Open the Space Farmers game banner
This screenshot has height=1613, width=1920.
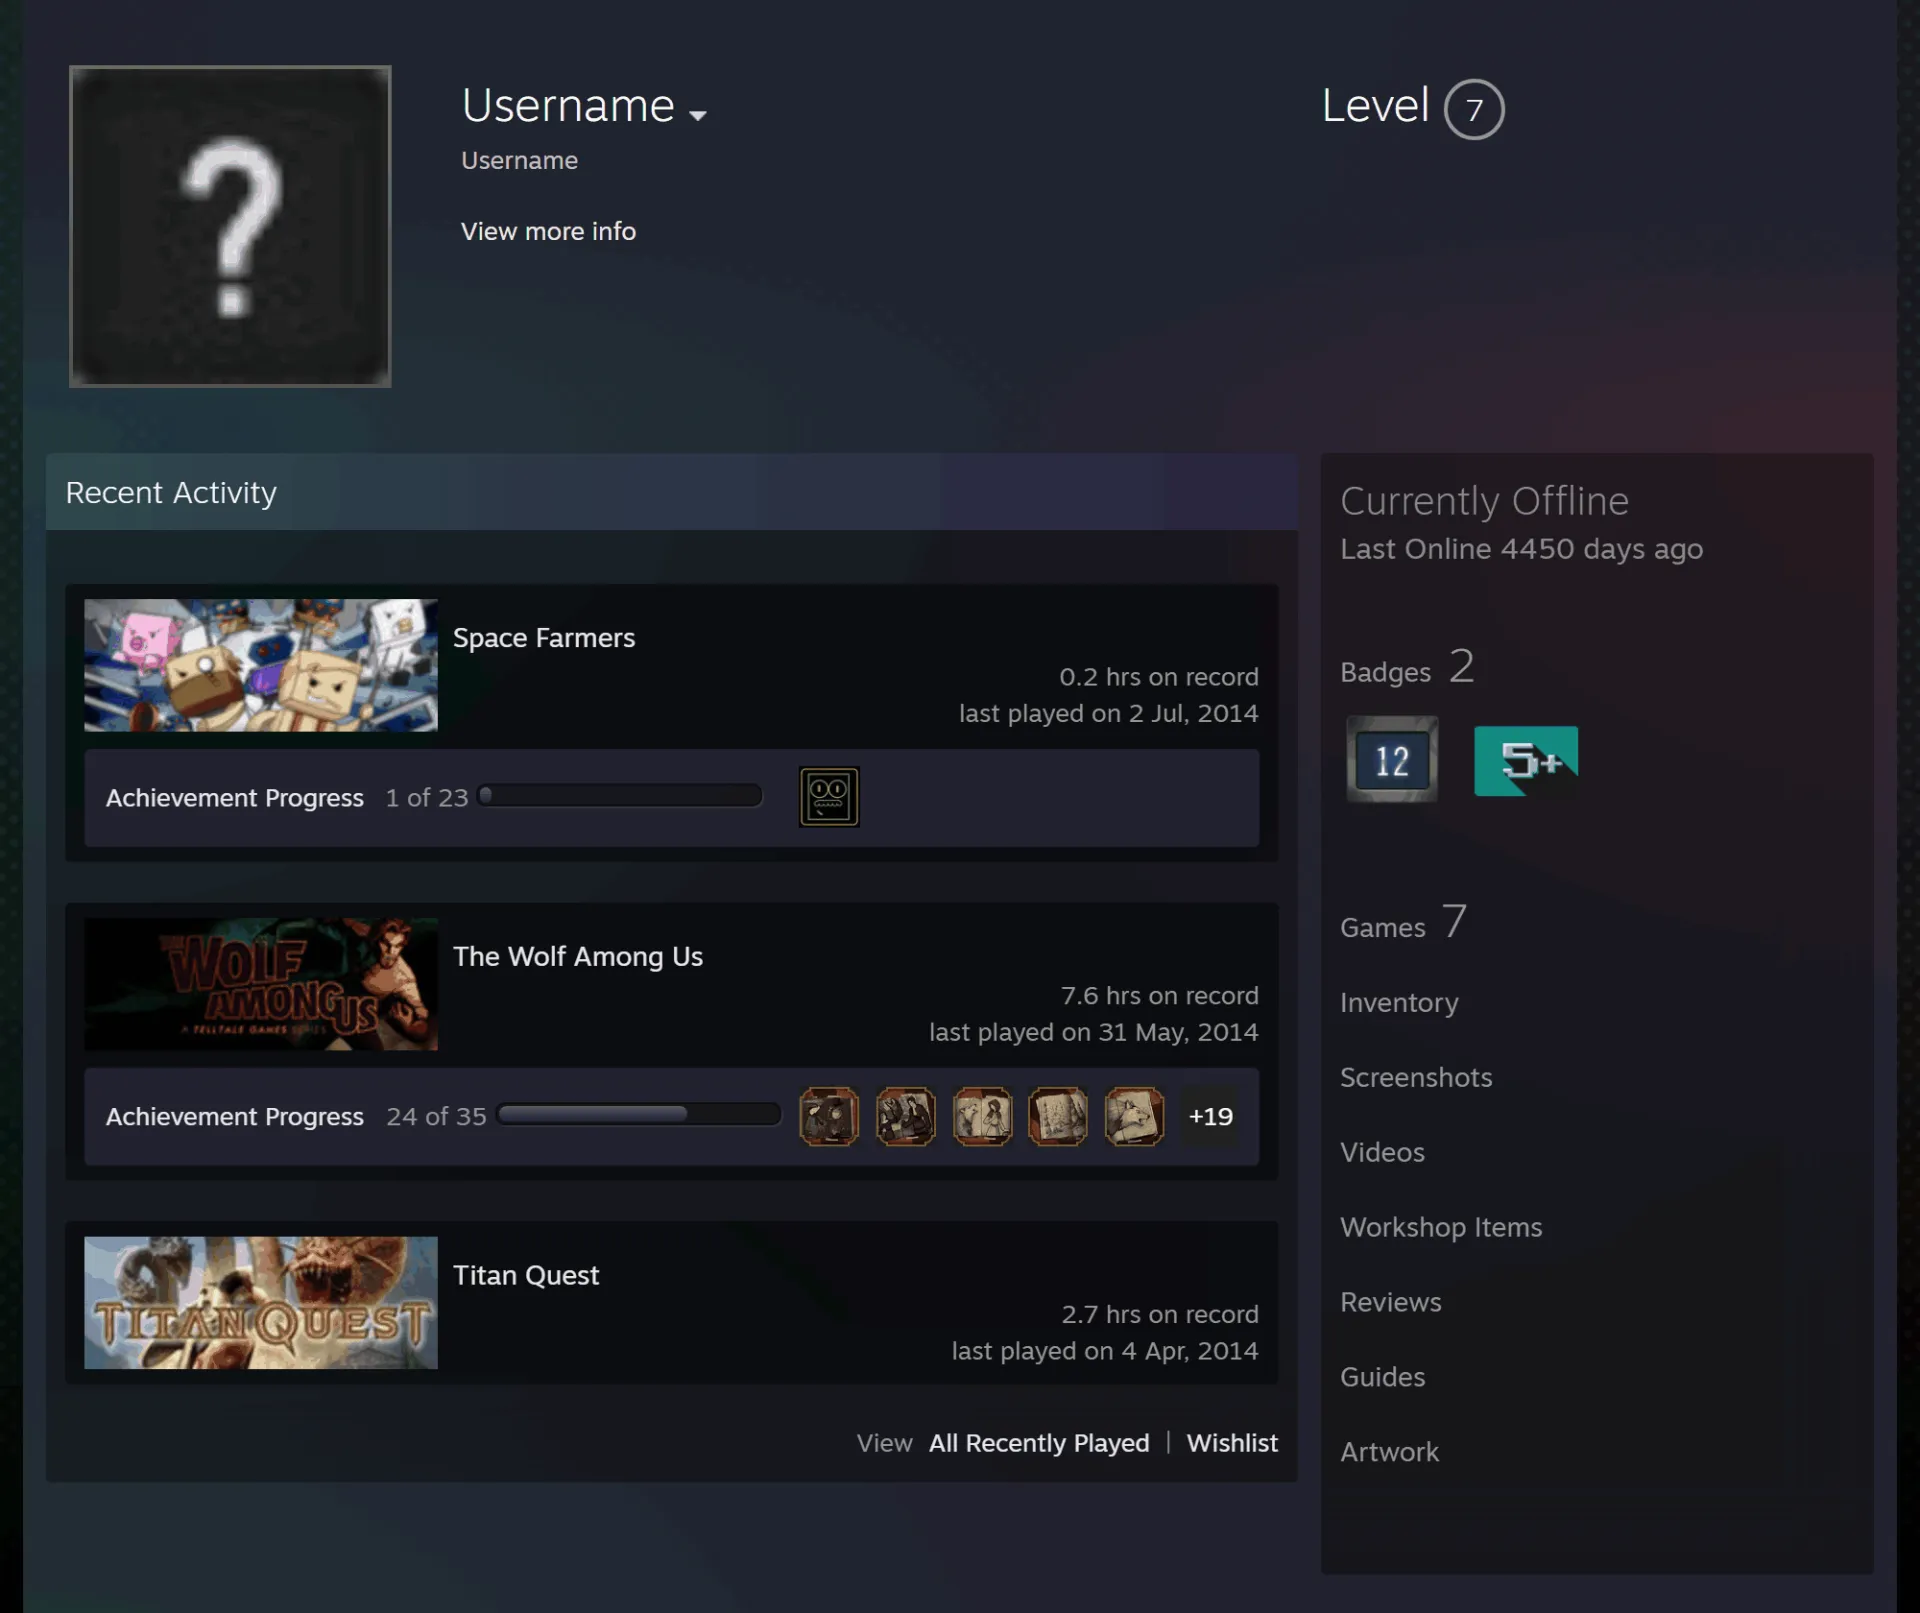pos(261,665)
